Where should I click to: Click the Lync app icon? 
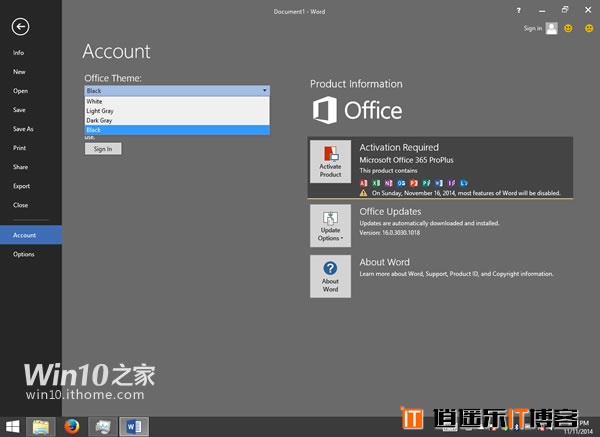pos(464,183)
